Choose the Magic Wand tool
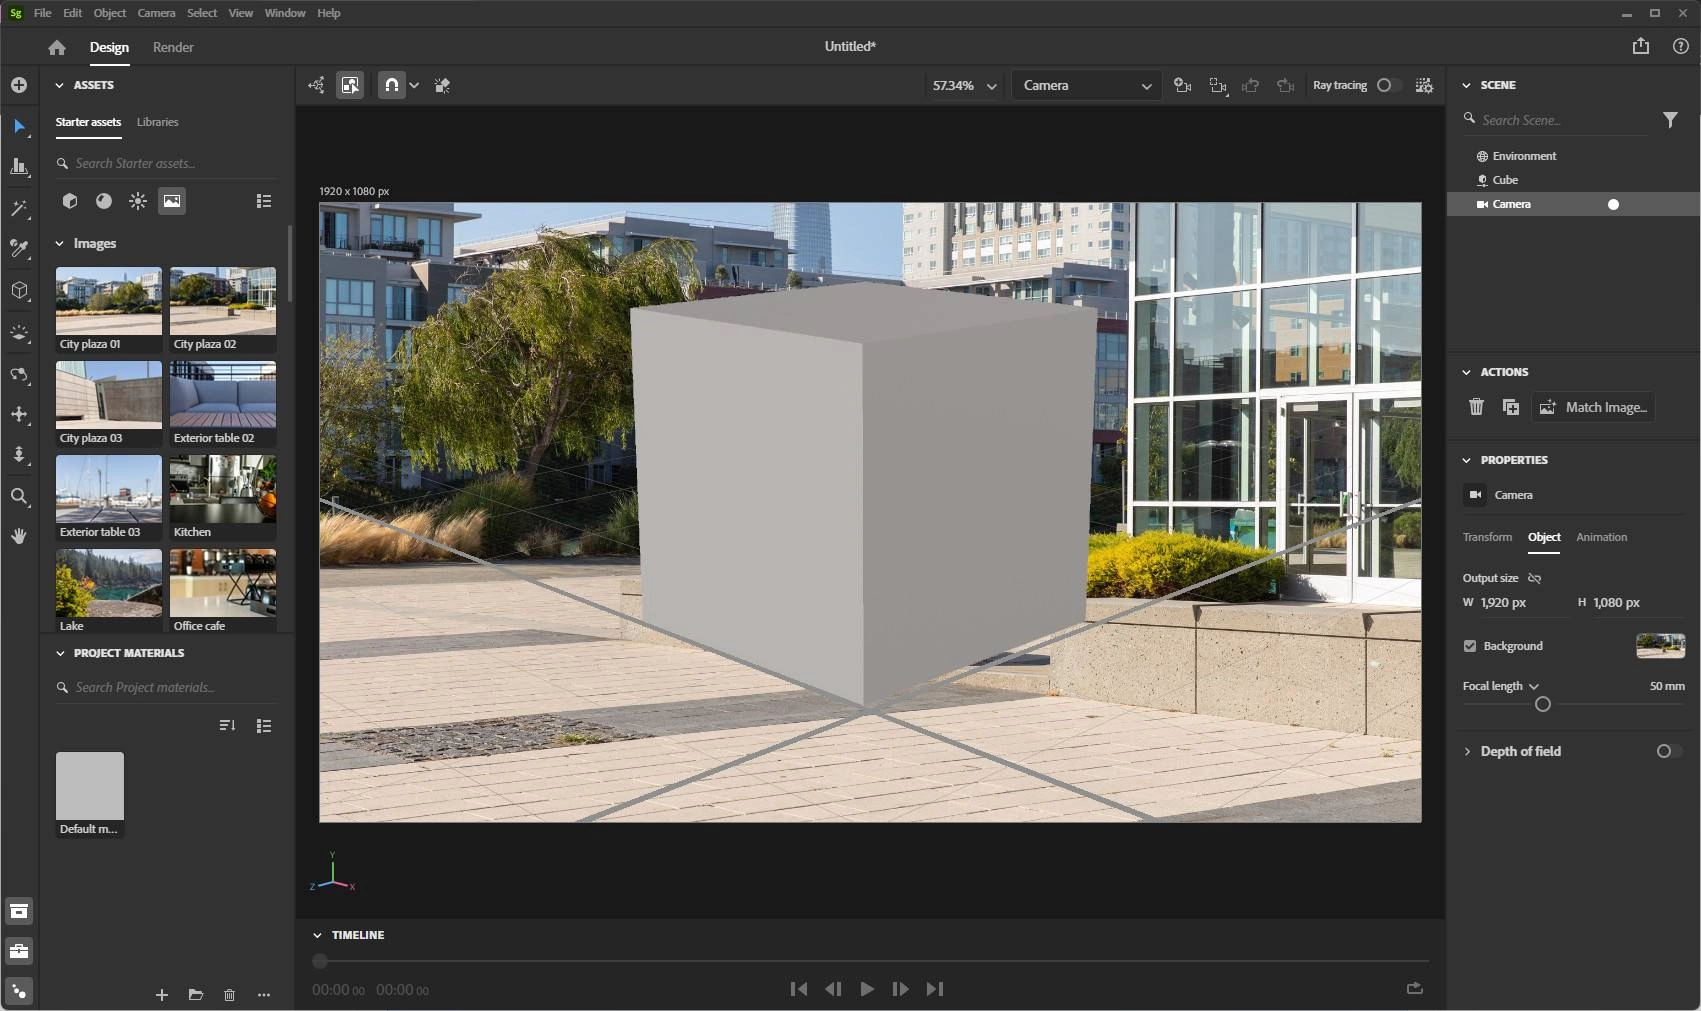 tap(19, 208)
